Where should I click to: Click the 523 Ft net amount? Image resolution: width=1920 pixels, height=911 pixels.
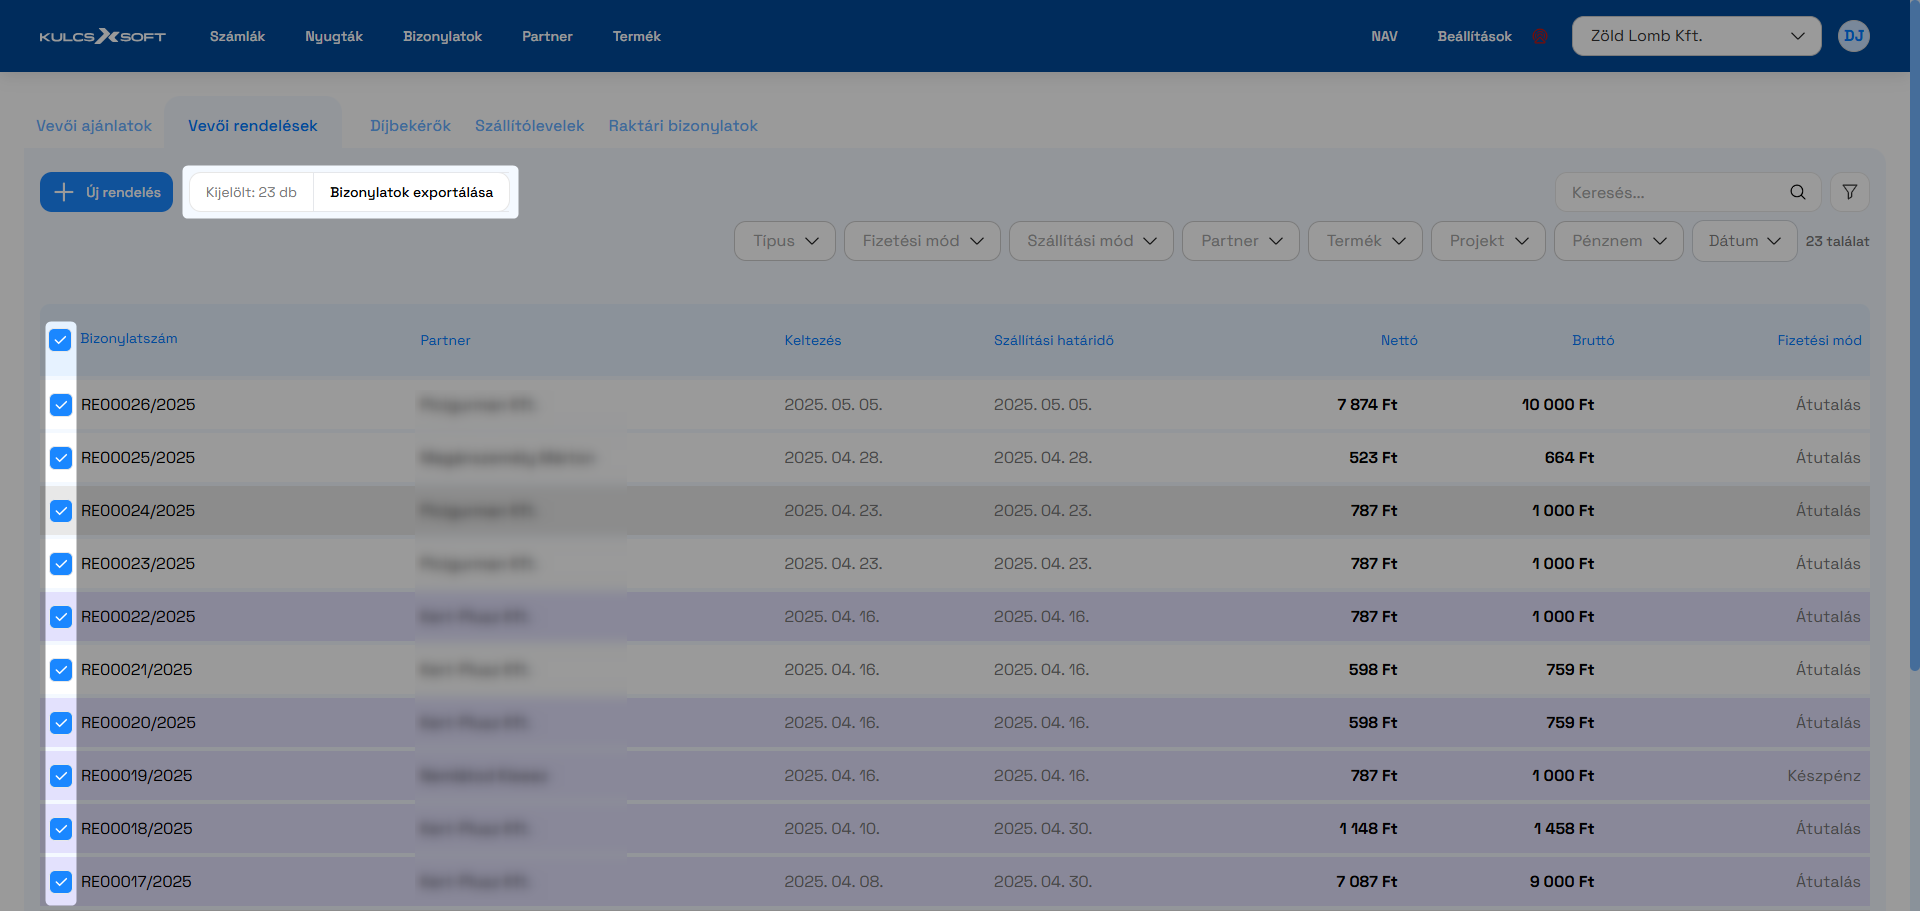1373,458
